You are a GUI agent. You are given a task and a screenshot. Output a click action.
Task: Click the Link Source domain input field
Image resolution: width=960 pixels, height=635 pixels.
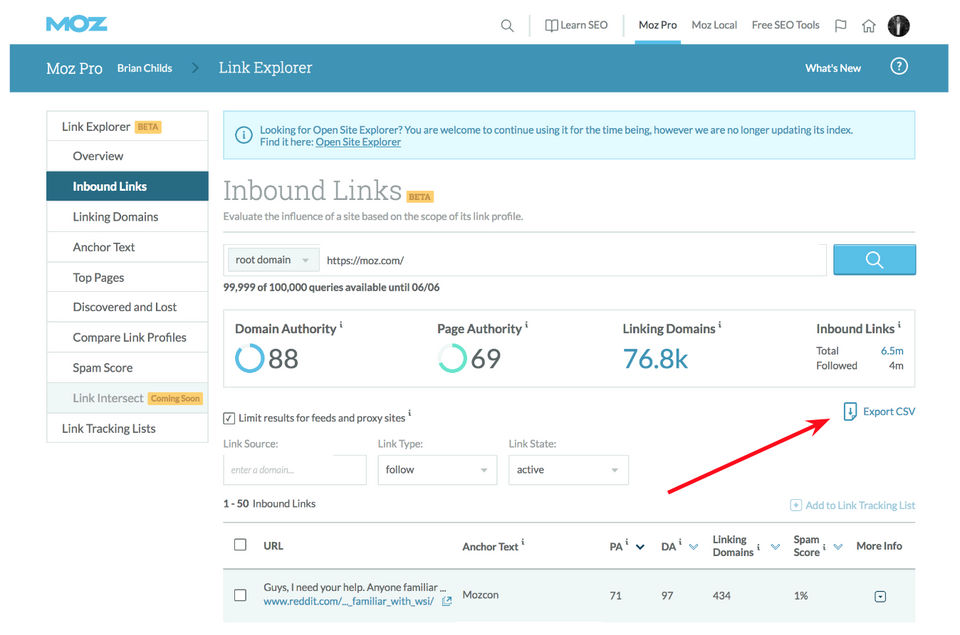tap(294, 470)
